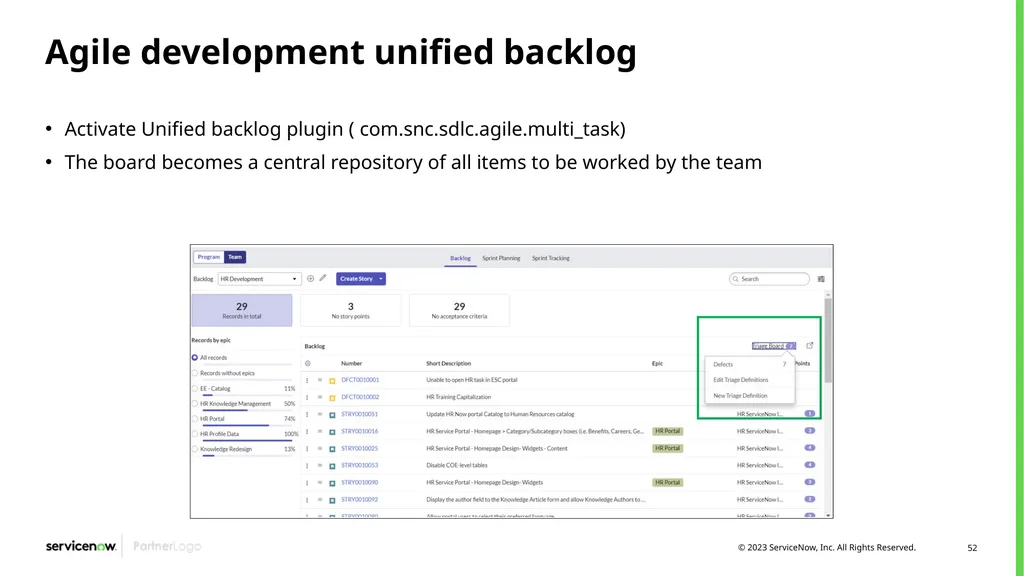Choose New Triage Definition menu item

click(x=750, y=396)
